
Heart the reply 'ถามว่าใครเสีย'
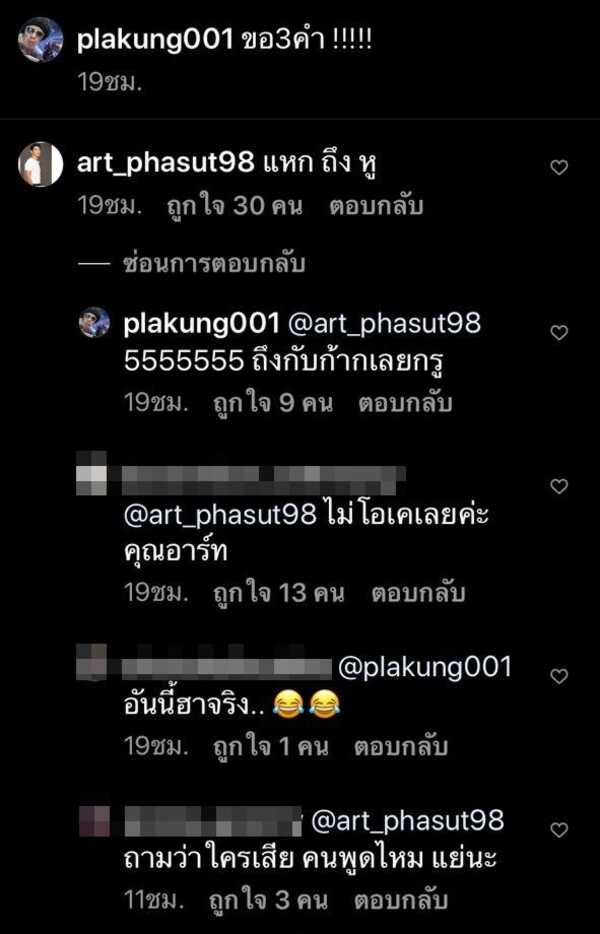click(x=559, y=830)
